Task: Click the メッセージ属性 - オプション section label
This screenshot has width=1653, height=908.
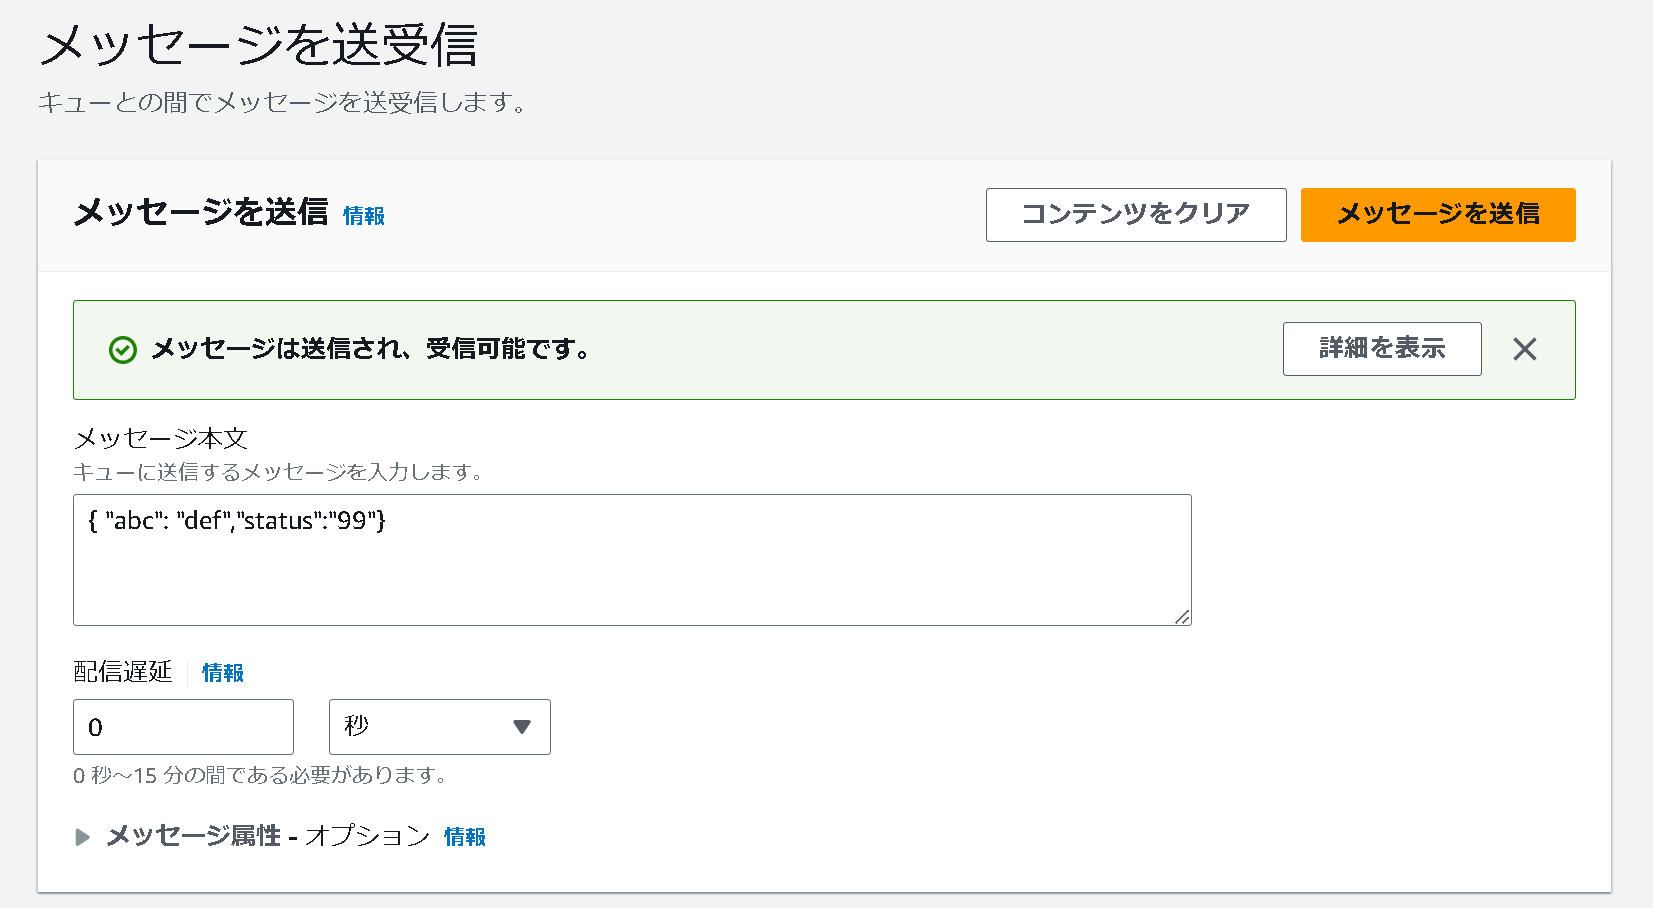Action: click(x=268, y=836)
